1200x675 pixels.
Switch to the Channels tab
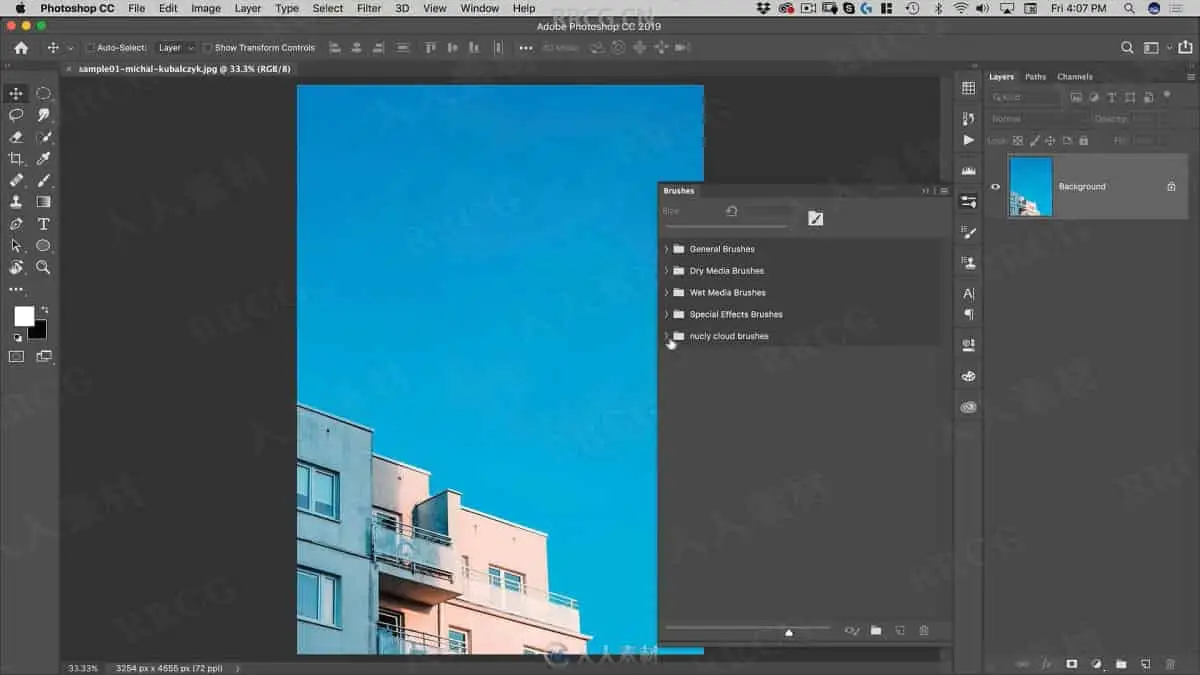[1075, 77]
